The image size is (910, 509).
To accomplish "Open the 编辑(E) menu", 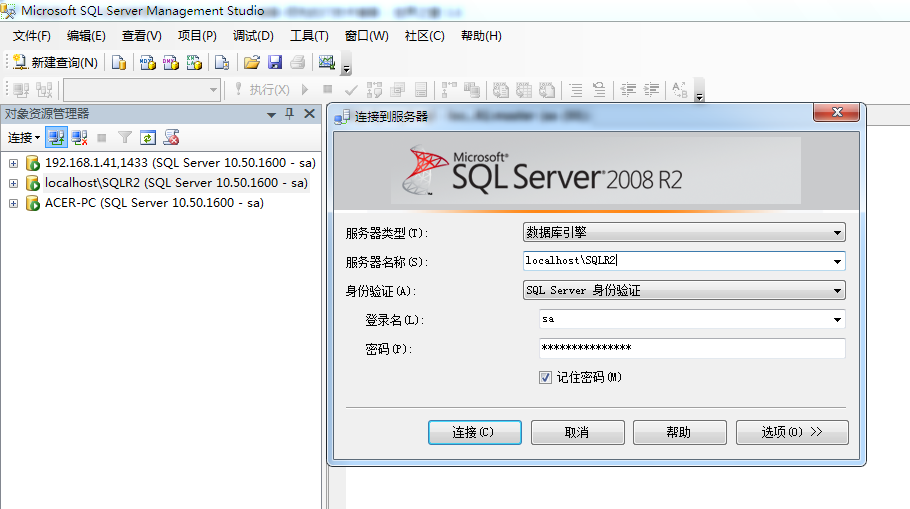I will (86, 36).
